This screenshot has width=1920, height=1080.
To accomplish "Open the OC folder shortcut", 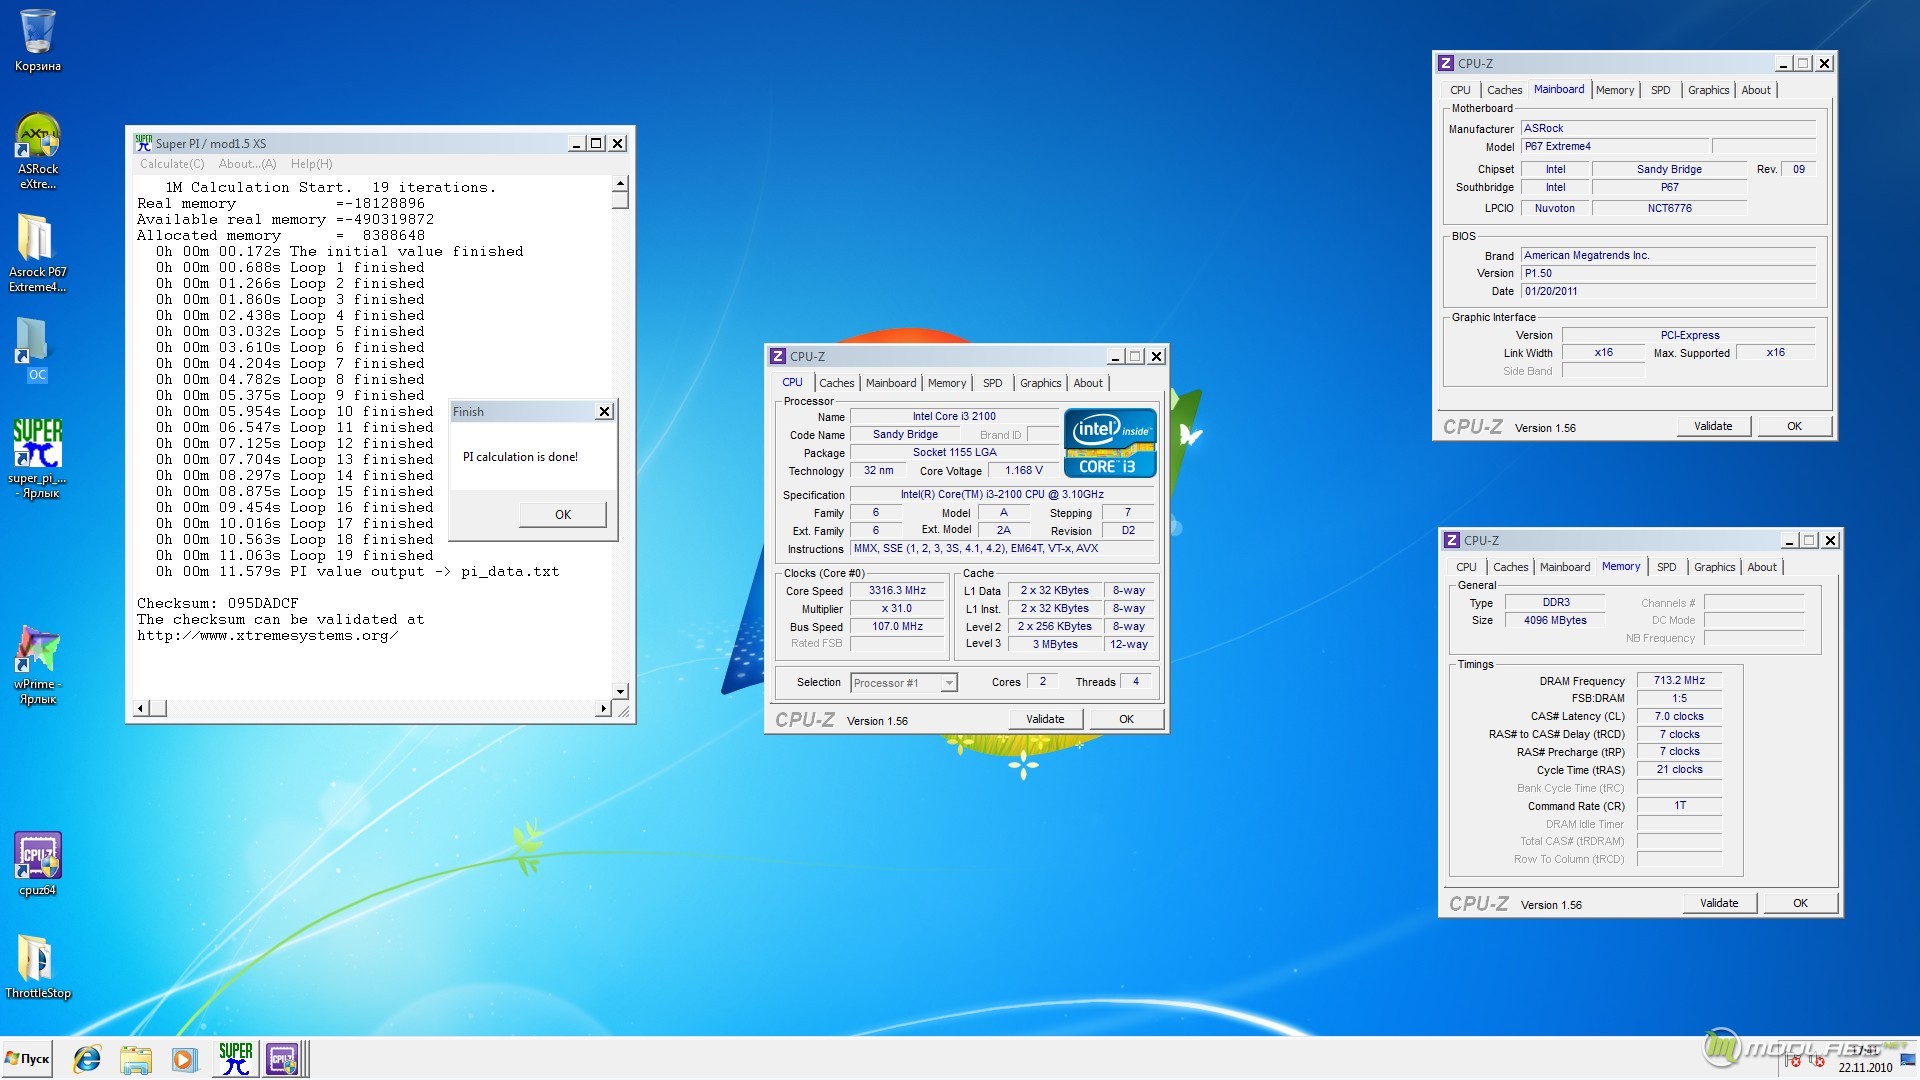I will [36, 350].
